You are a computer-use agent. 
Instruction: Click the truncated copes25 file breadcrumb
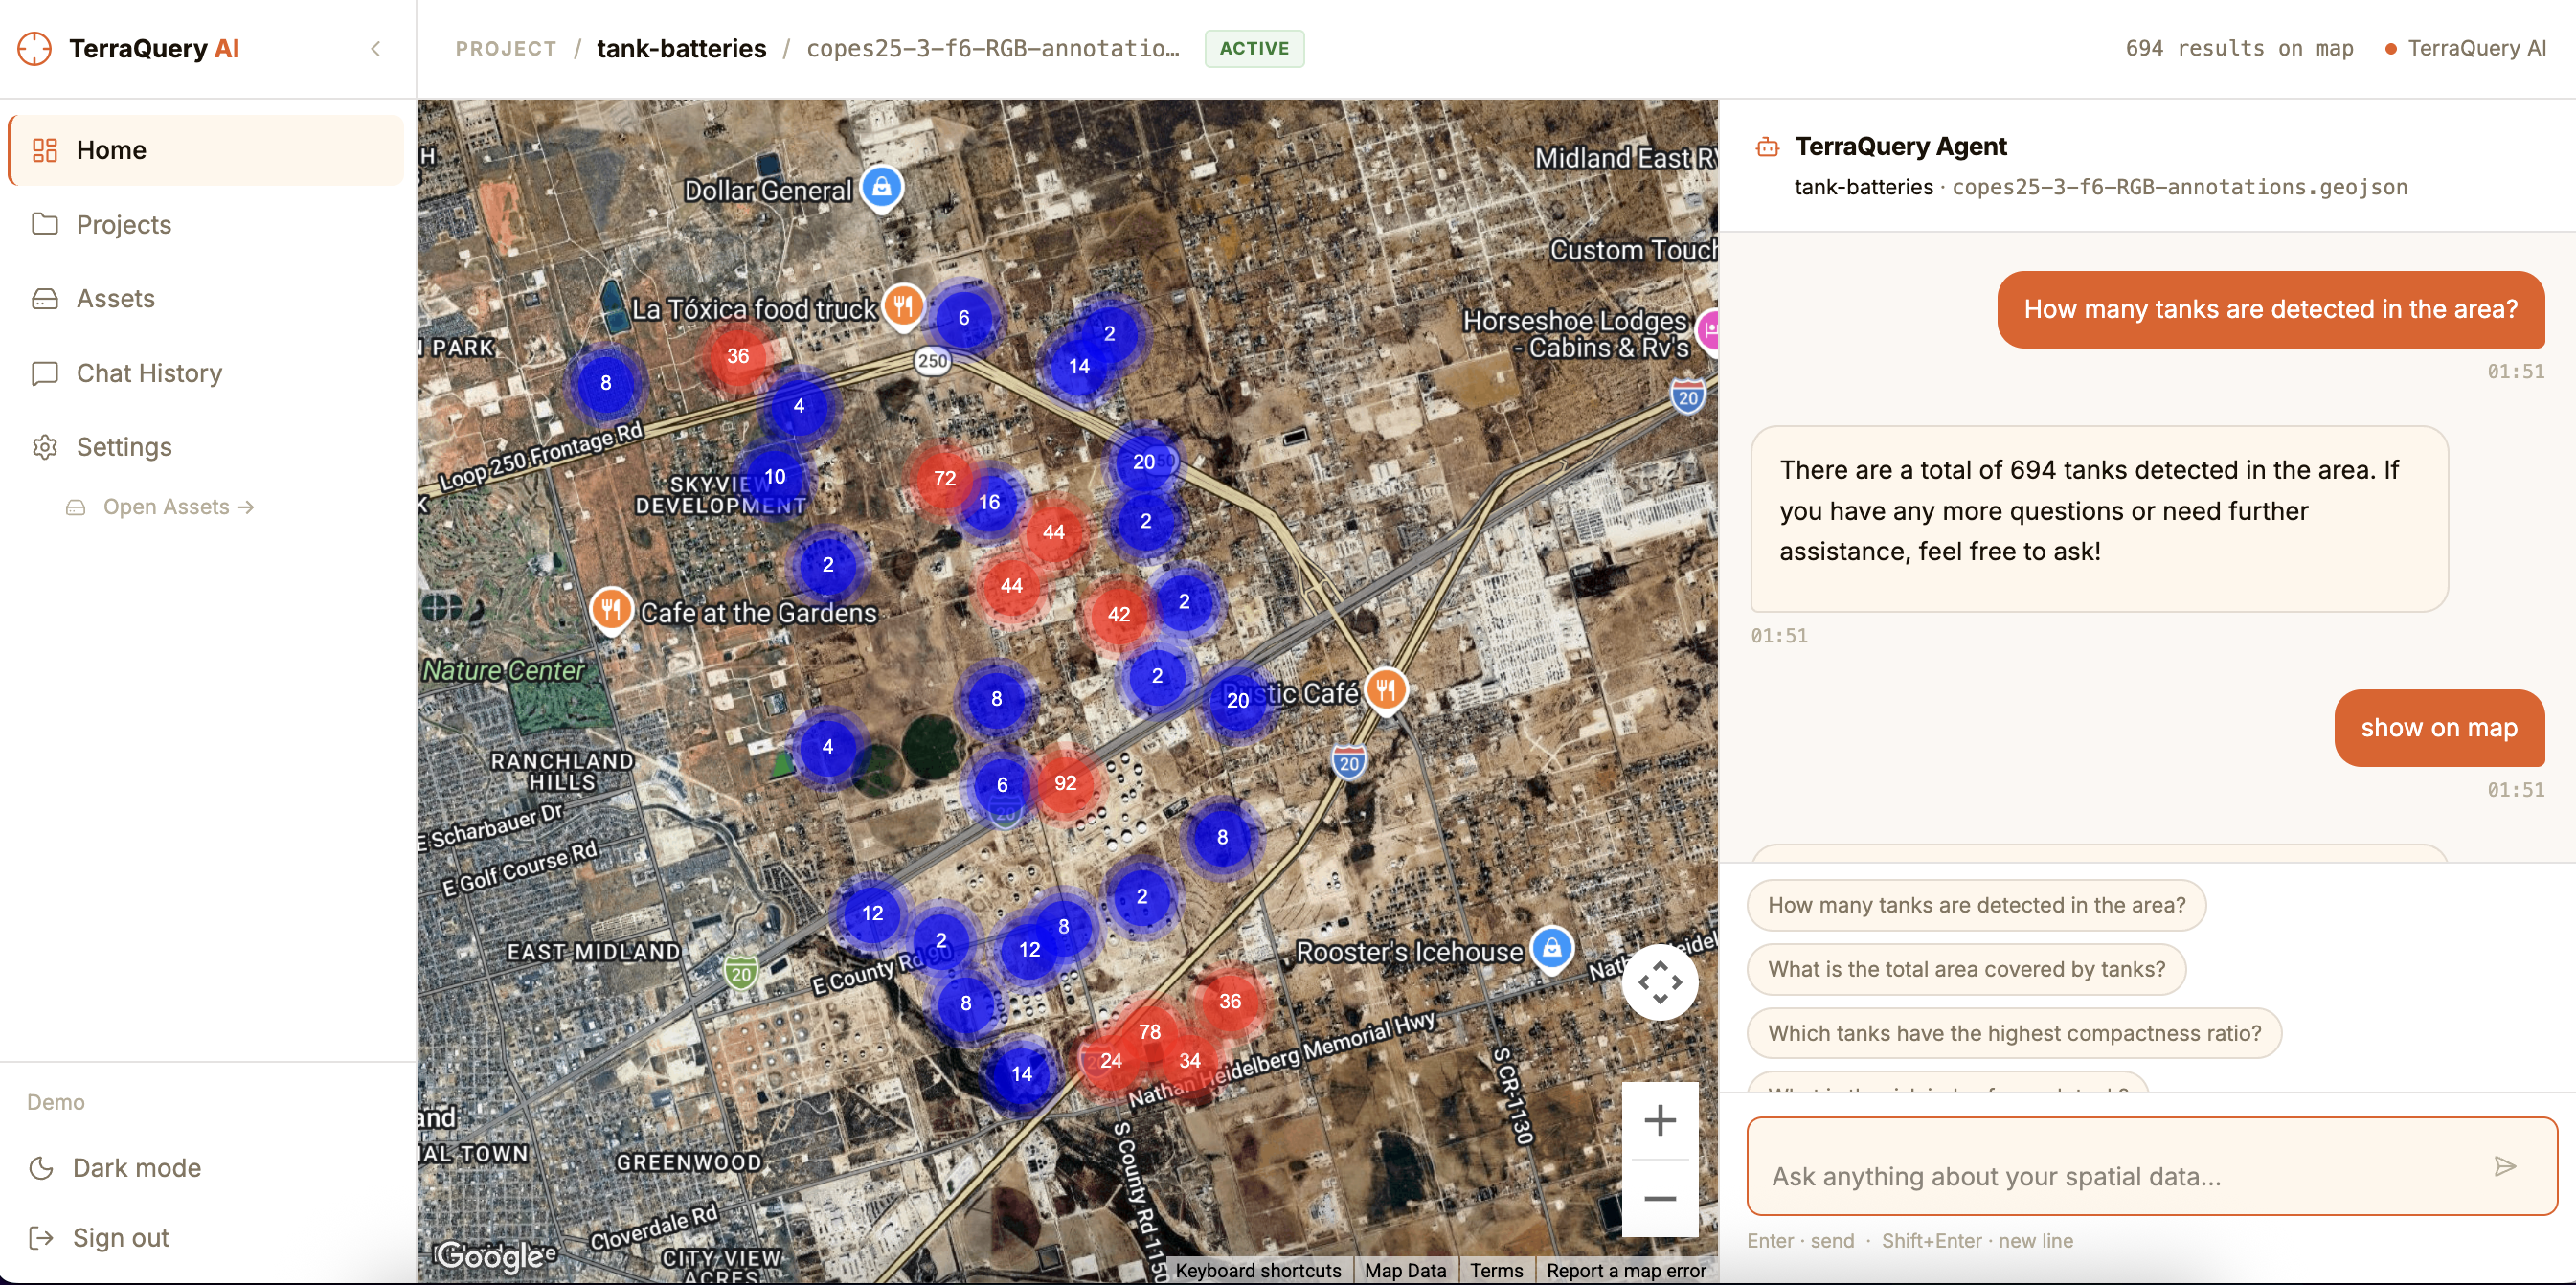point(993,48)
